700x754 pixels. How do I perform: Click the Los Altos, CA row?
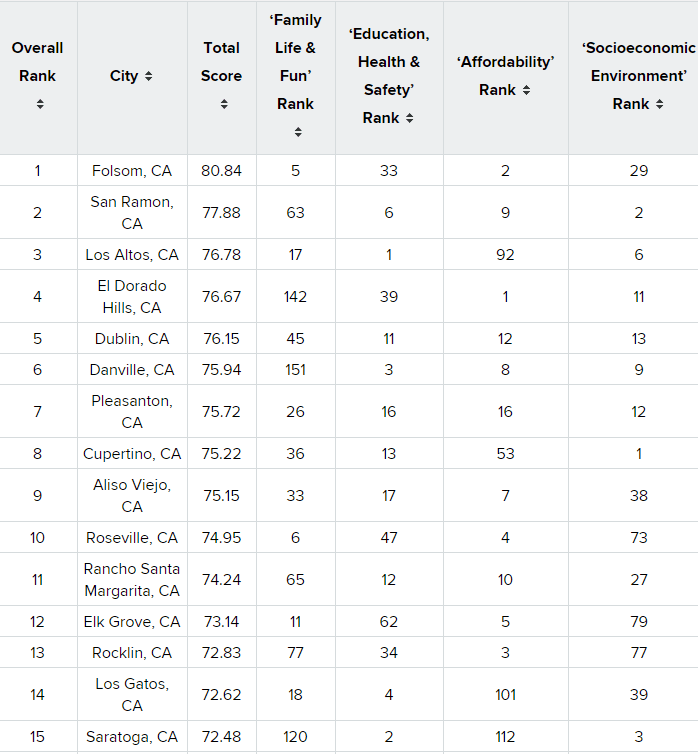(x=132, y=255)
